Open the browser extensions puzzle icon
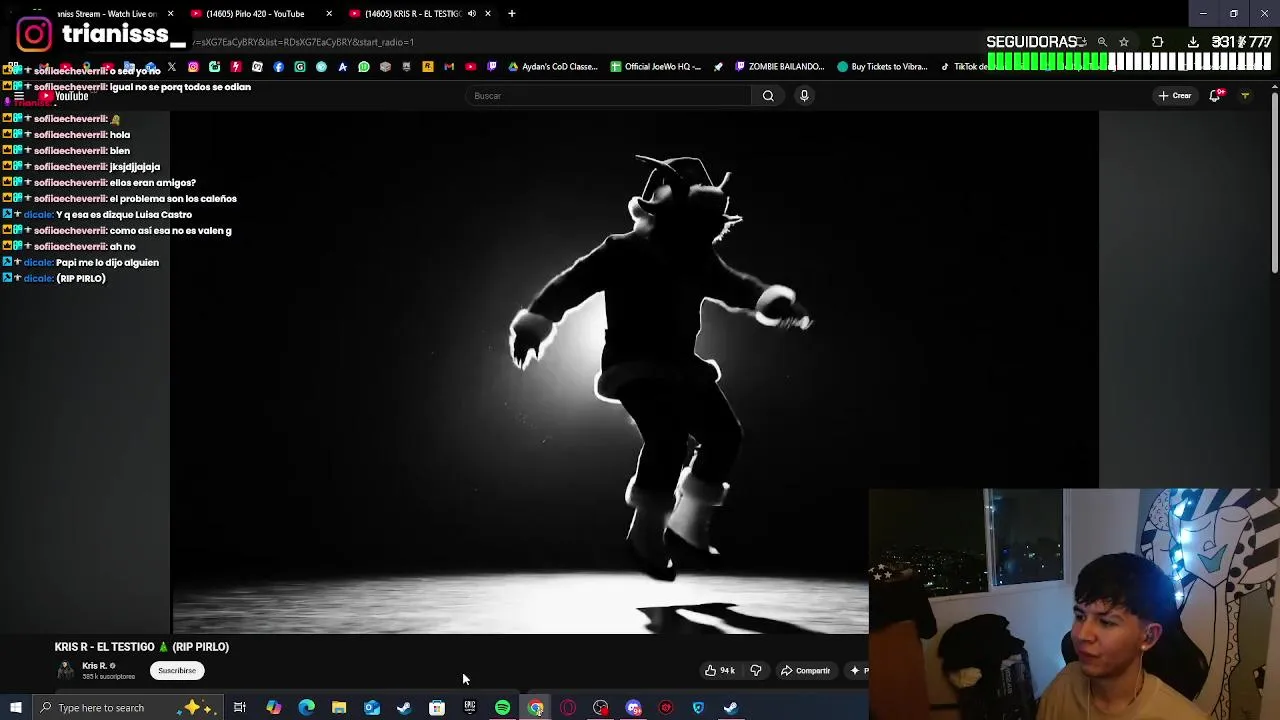 click(1158, 42)
